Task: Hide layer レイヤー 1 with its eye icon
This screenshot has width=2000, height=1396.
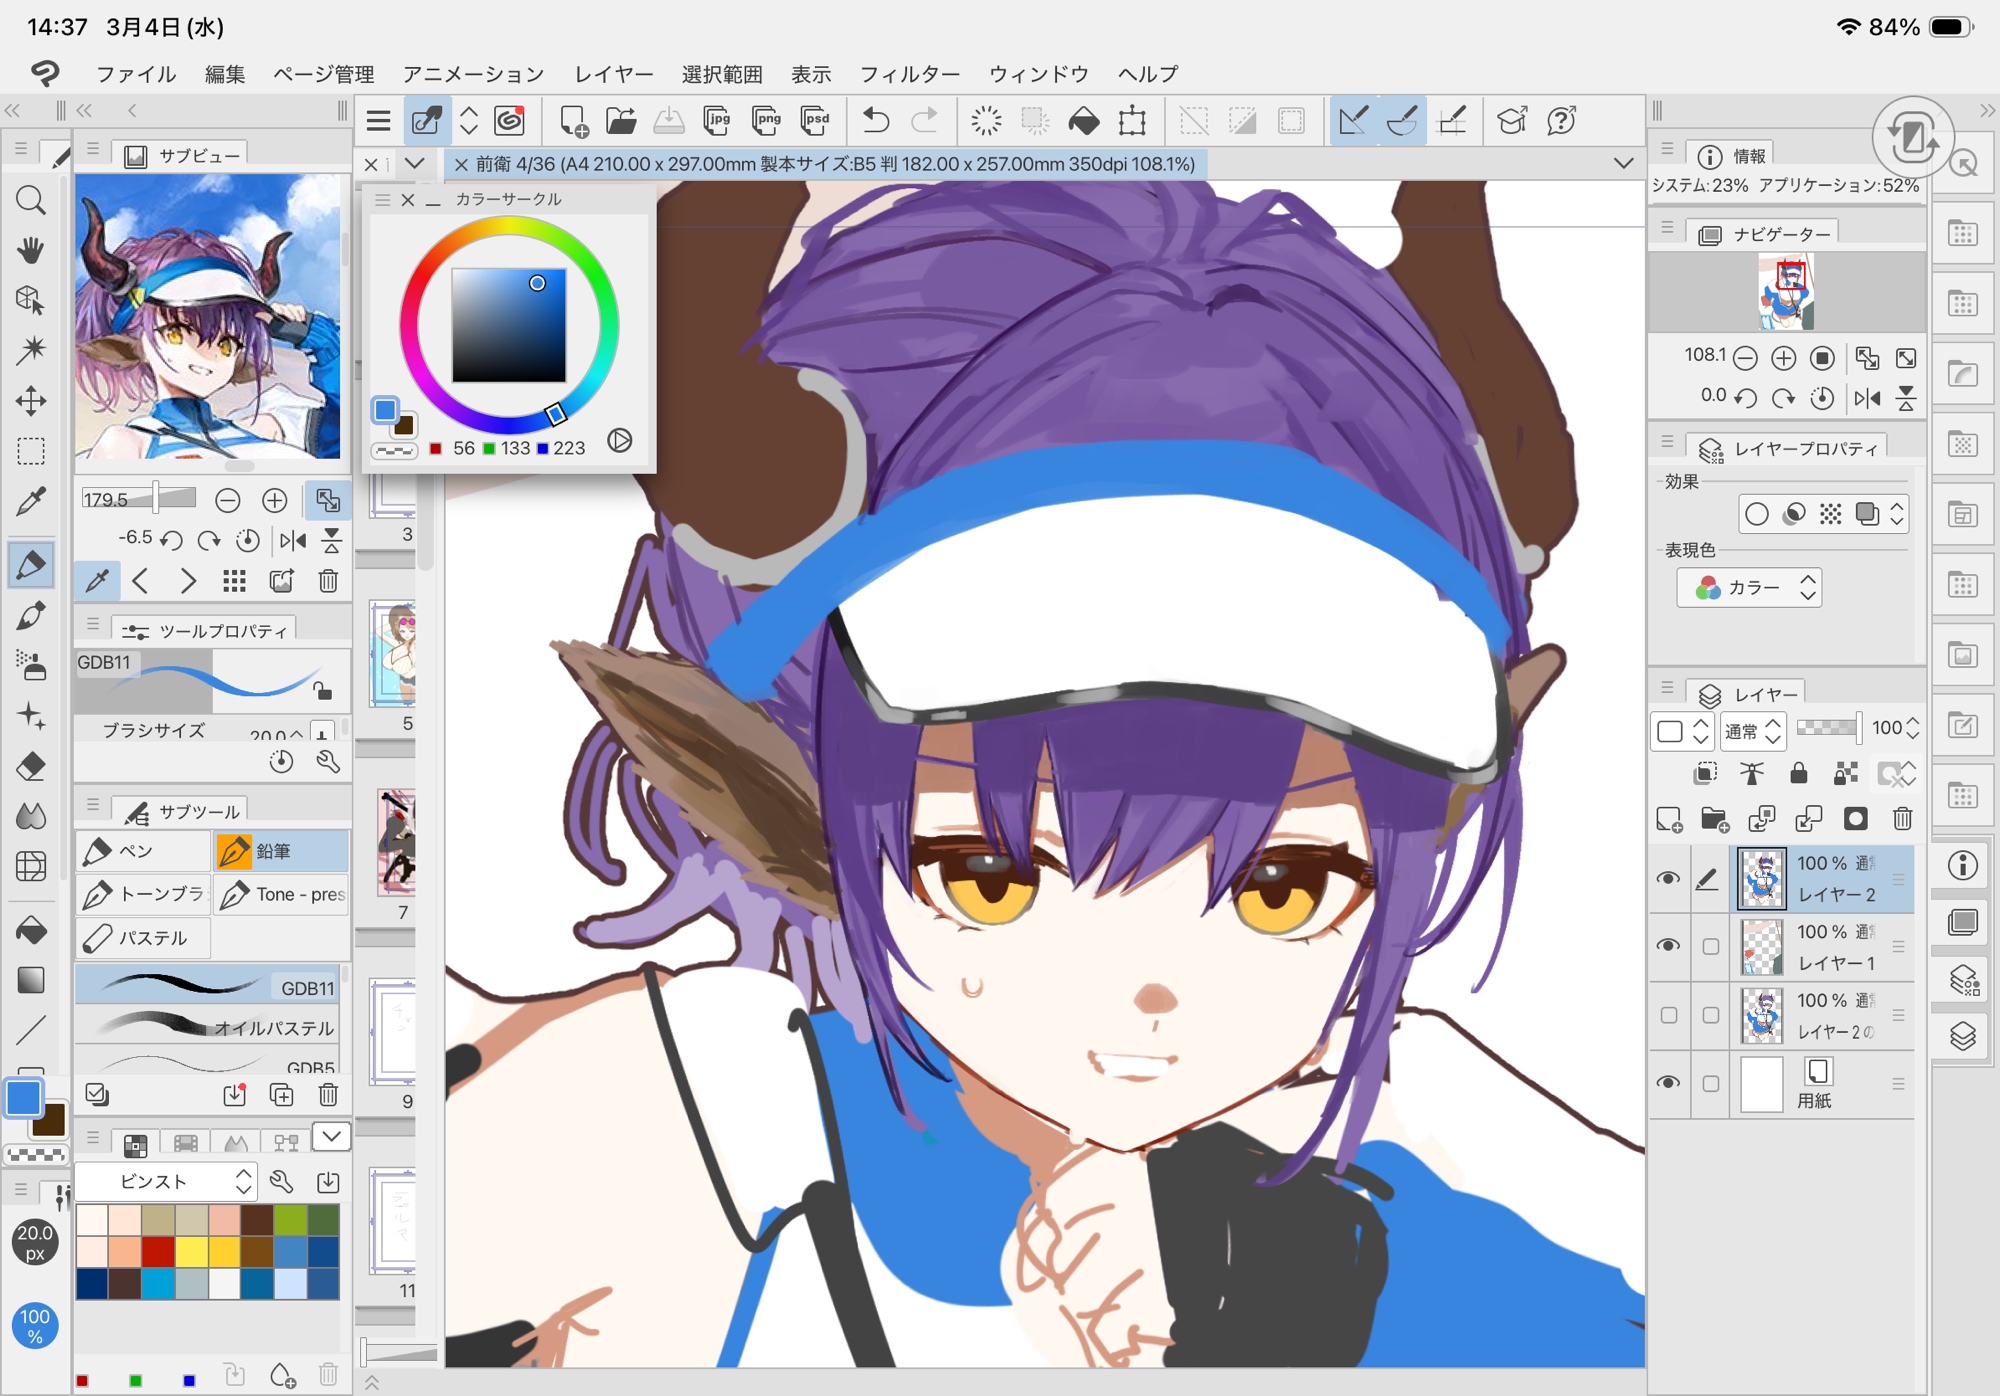Action: tap(1668, 946)
